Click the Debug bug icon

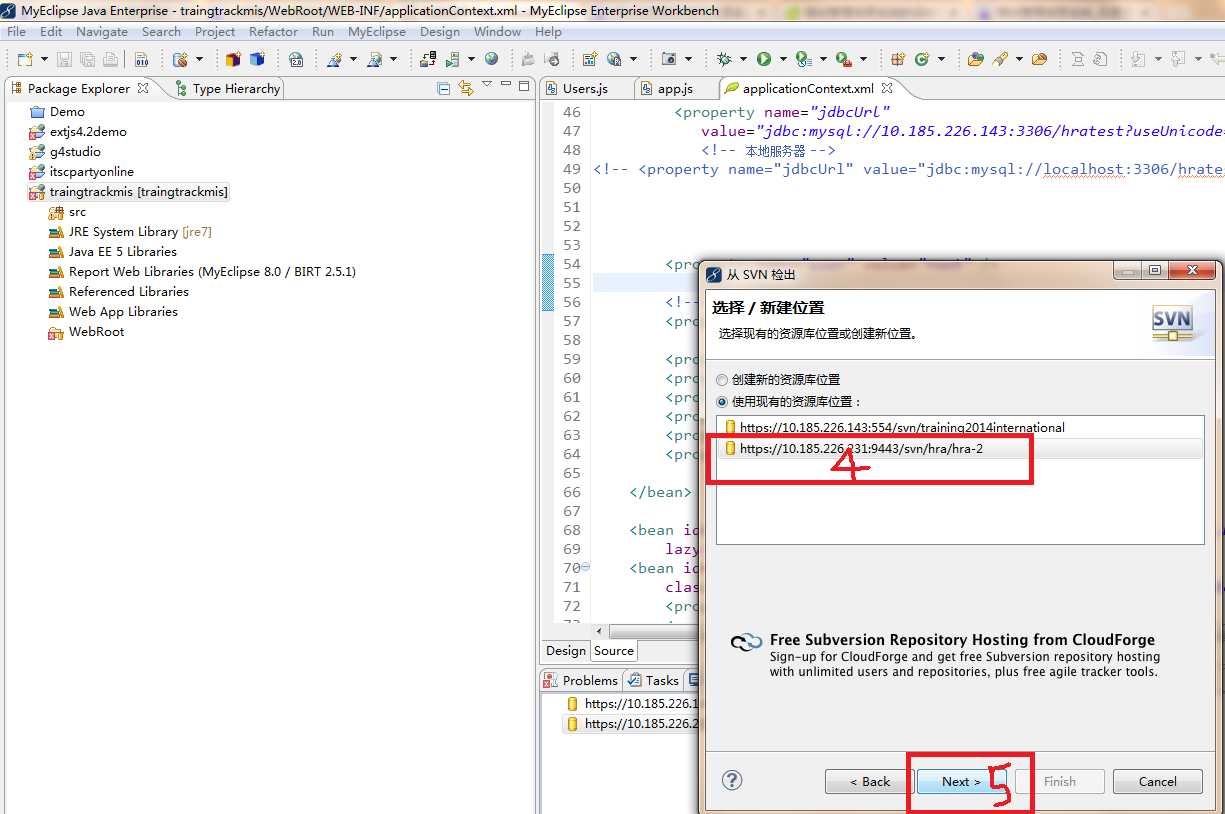[723, 59]
